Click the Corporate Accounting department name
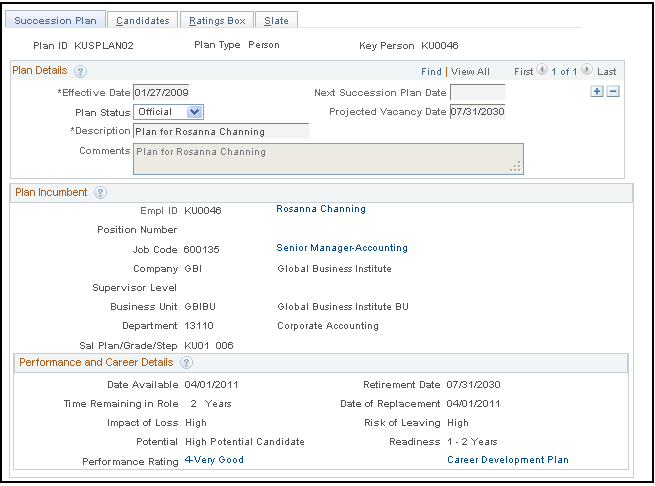The width and height of the screenshot is (655, 486). pyautogui.click(x=328, y=326)
